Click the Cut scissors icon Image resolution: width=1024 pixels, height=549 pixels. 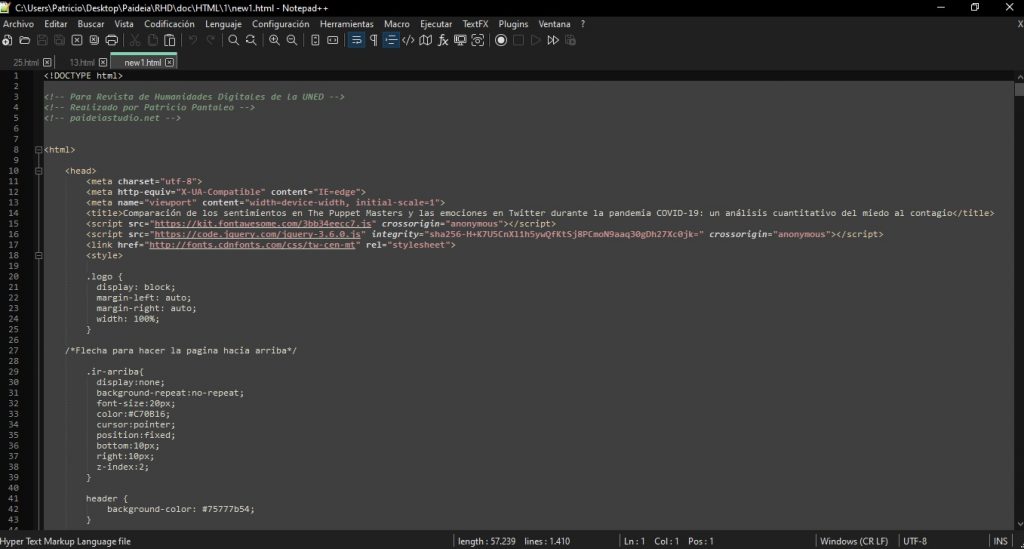point(135,40)
